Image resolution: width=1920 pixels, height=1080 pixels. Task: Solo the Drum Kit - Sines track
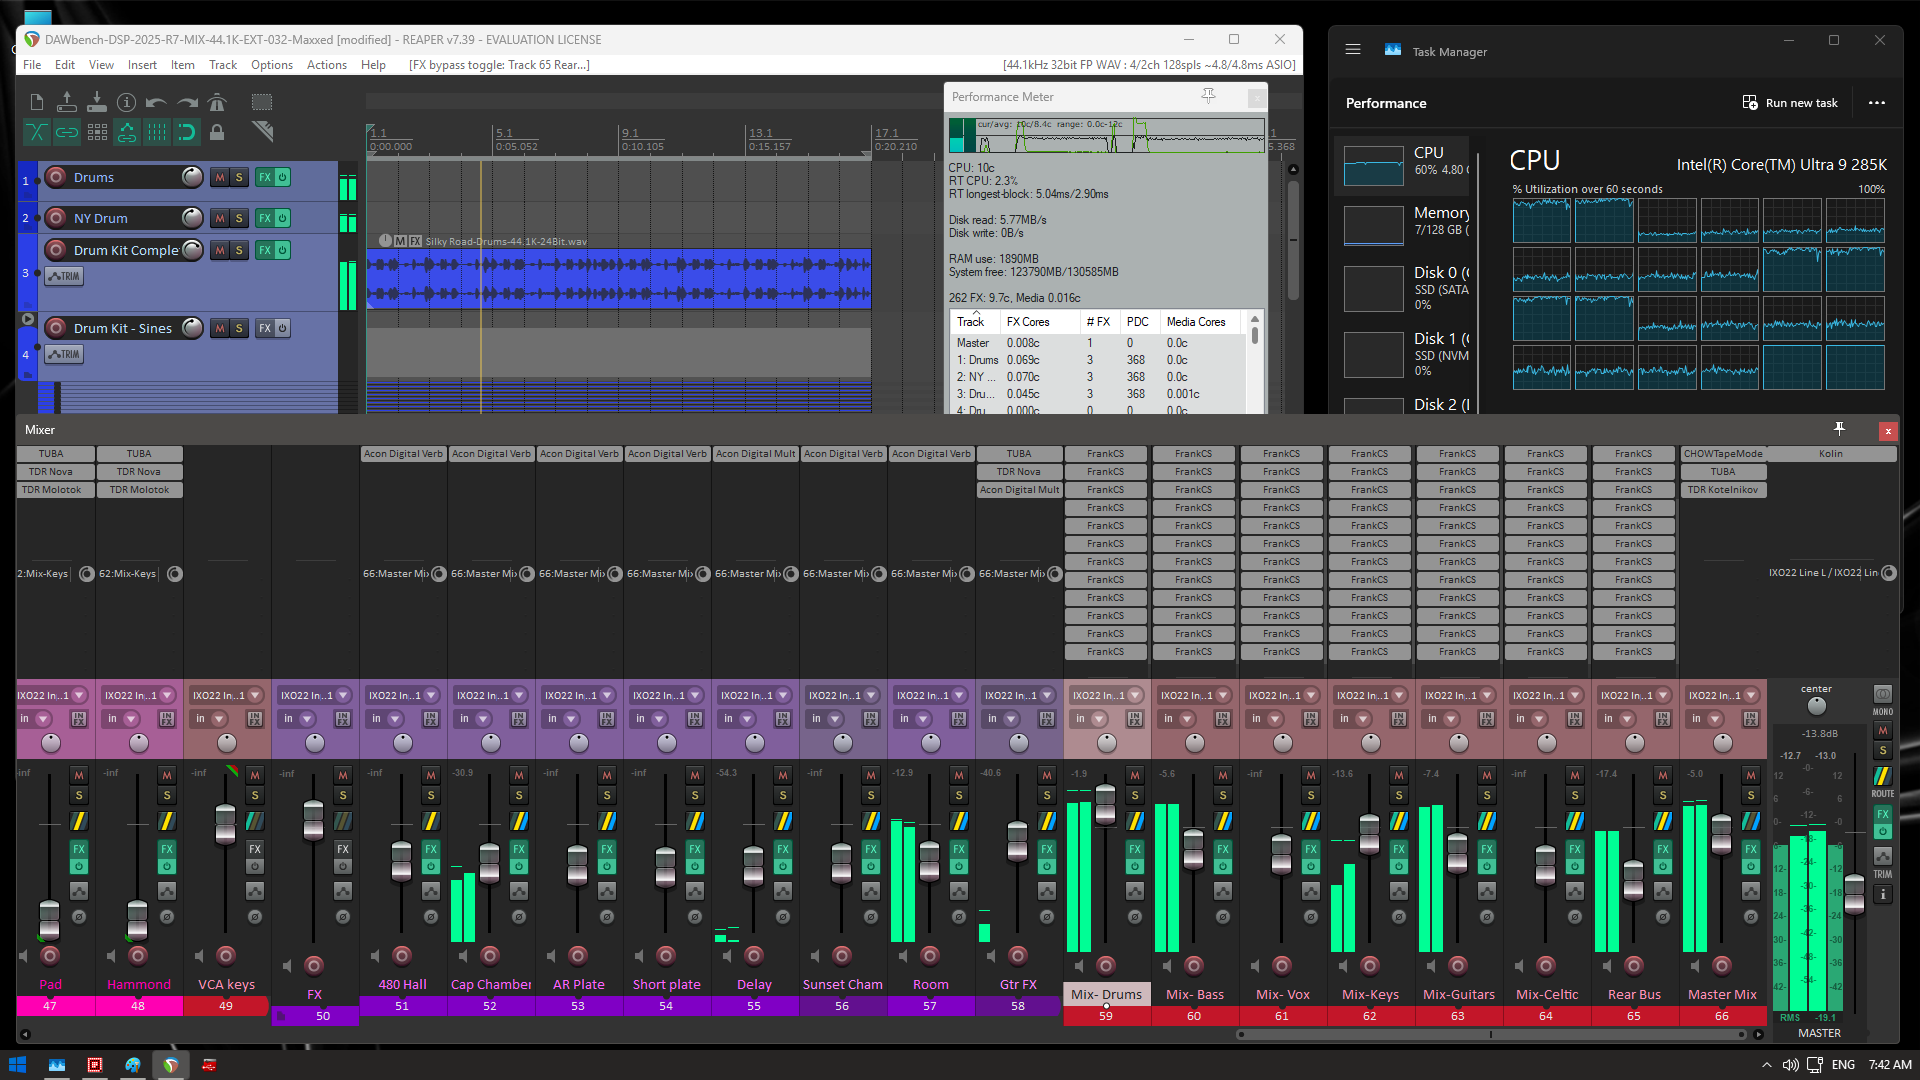coord(239,328)
